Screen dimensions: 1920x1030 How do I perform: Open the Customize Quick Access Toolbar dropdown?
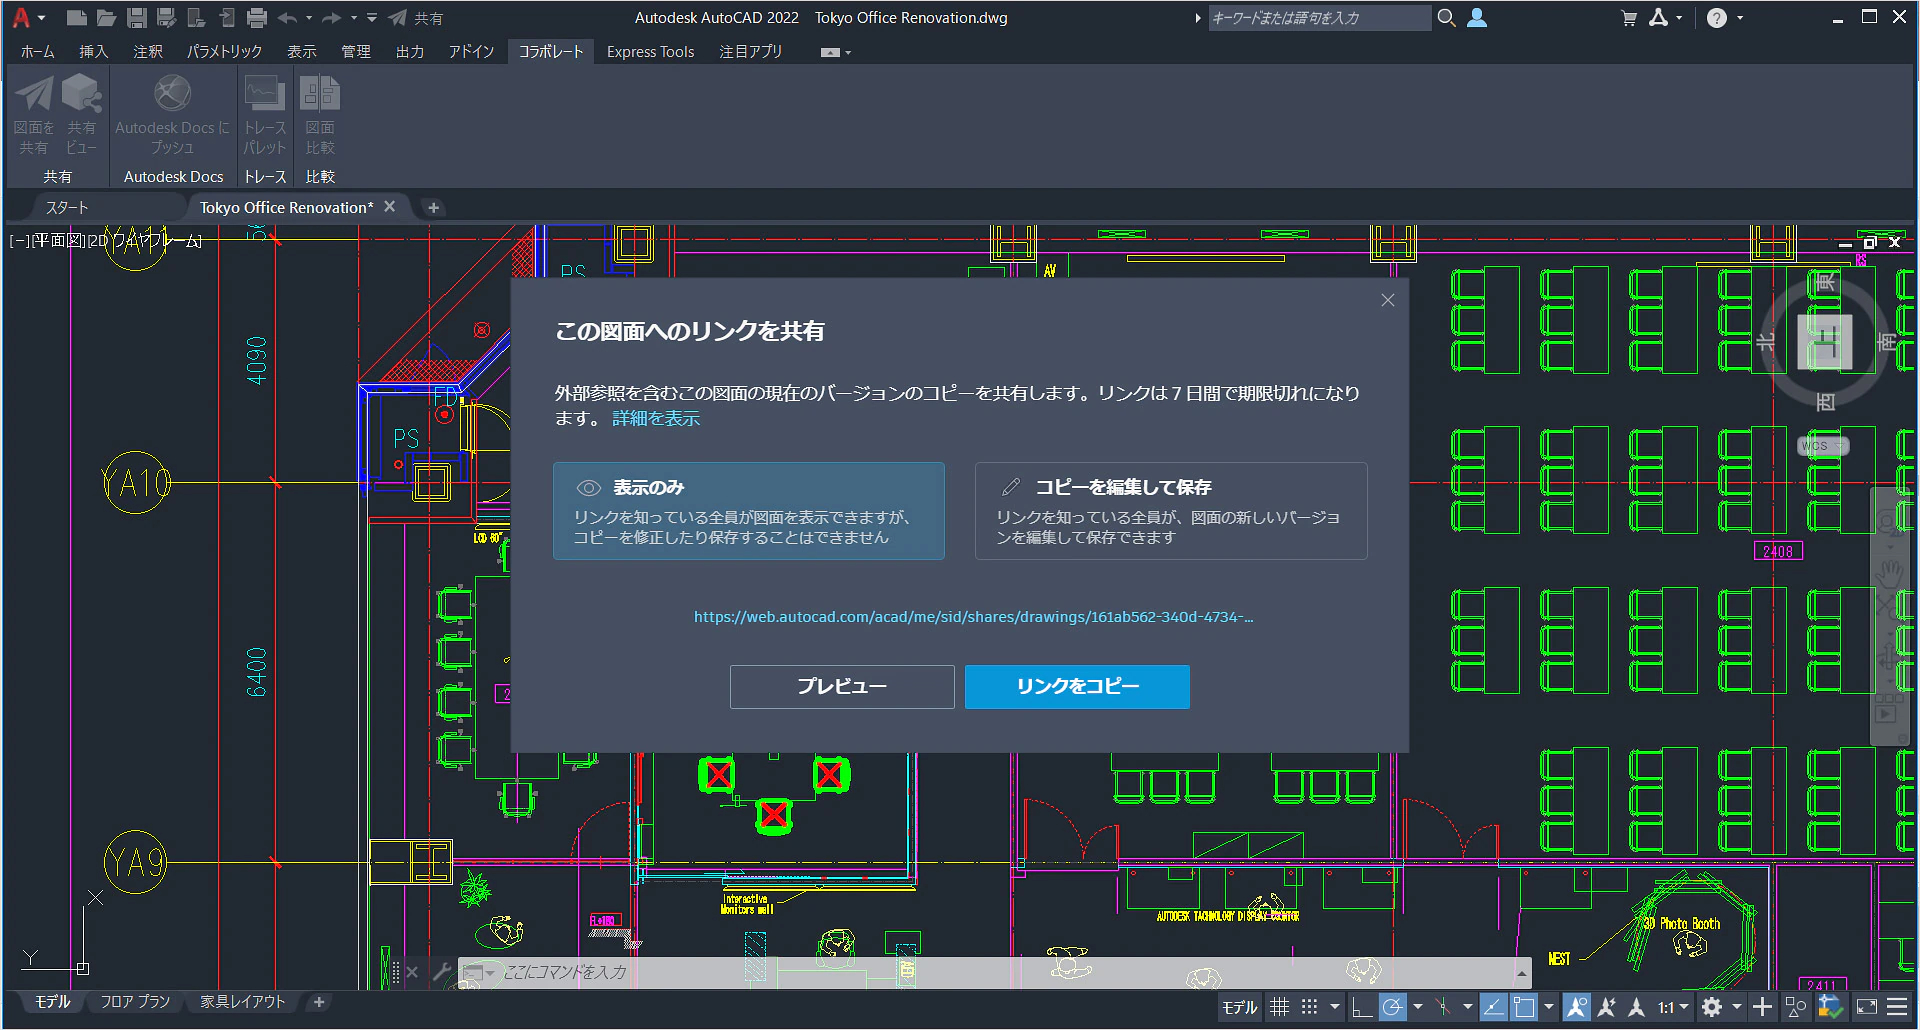372,18
